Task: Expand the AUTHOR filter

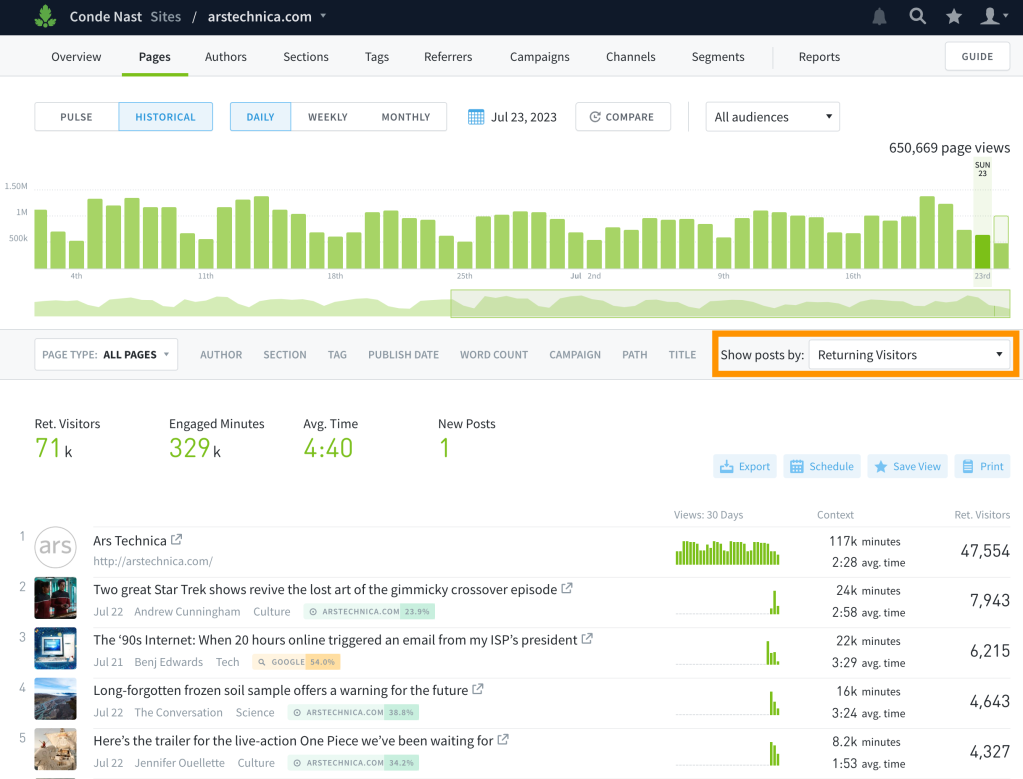Action: pos(221,354)
